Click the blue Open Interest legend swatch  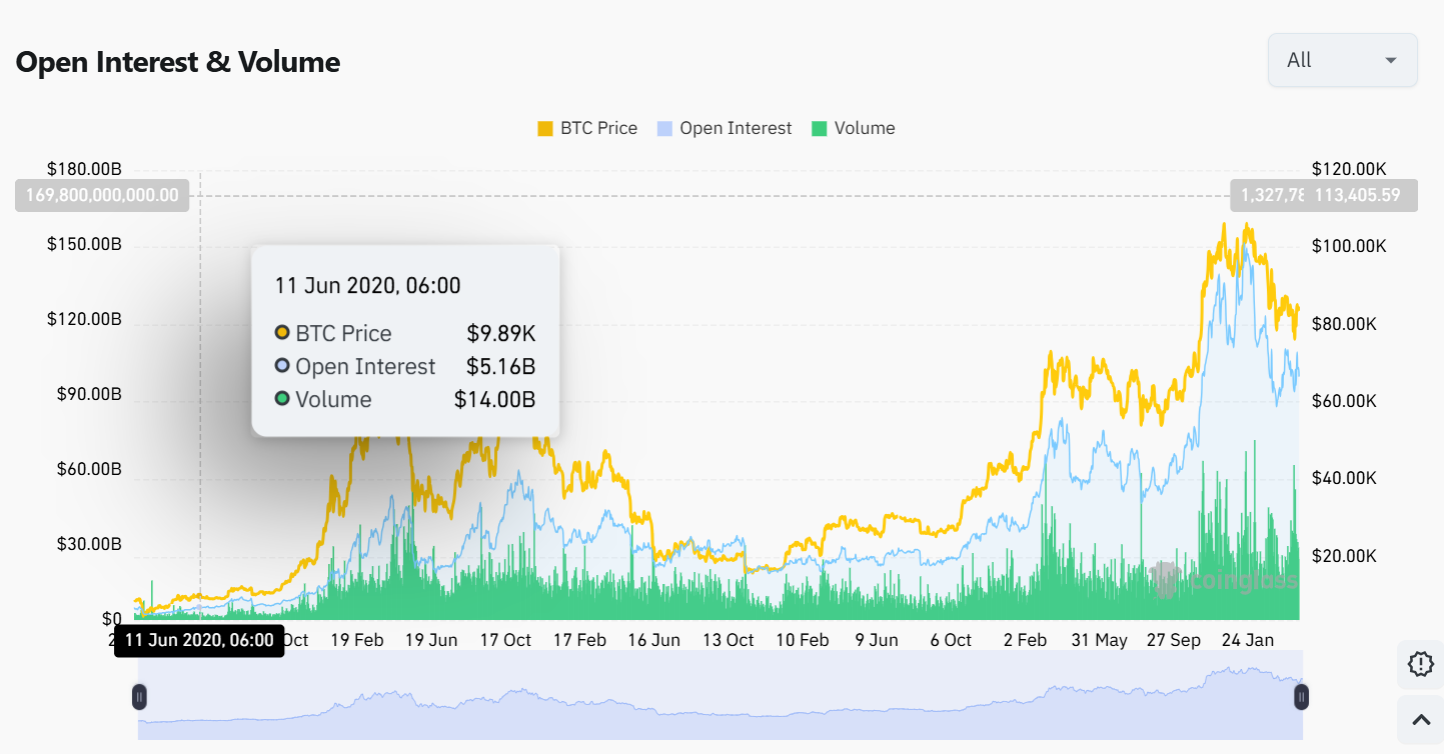point(664,128)
